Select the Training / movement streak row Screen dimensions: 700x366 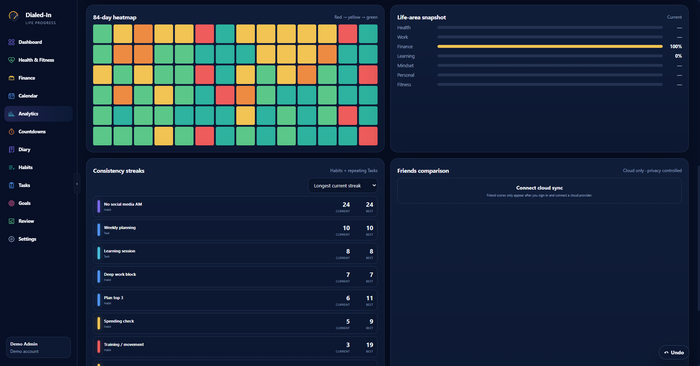pyautogui.click(x=235, y=347)
